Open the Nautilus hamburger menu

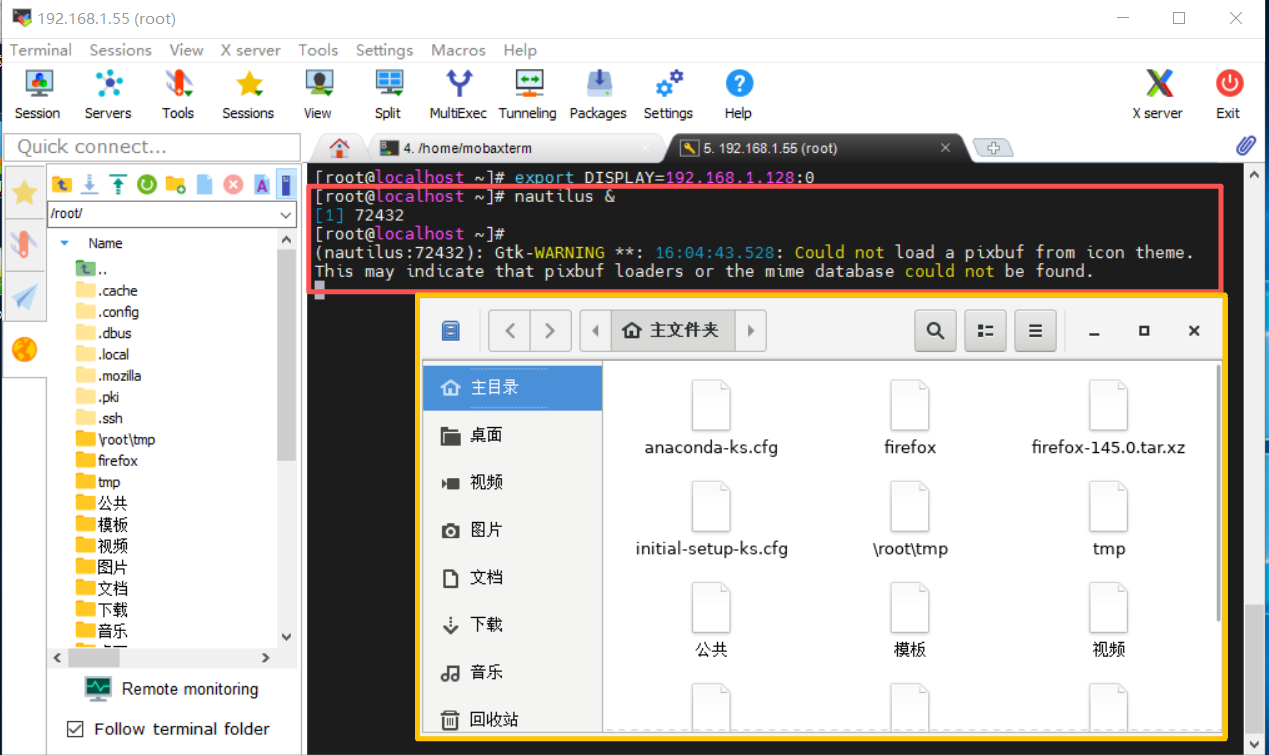[1035, 331]
